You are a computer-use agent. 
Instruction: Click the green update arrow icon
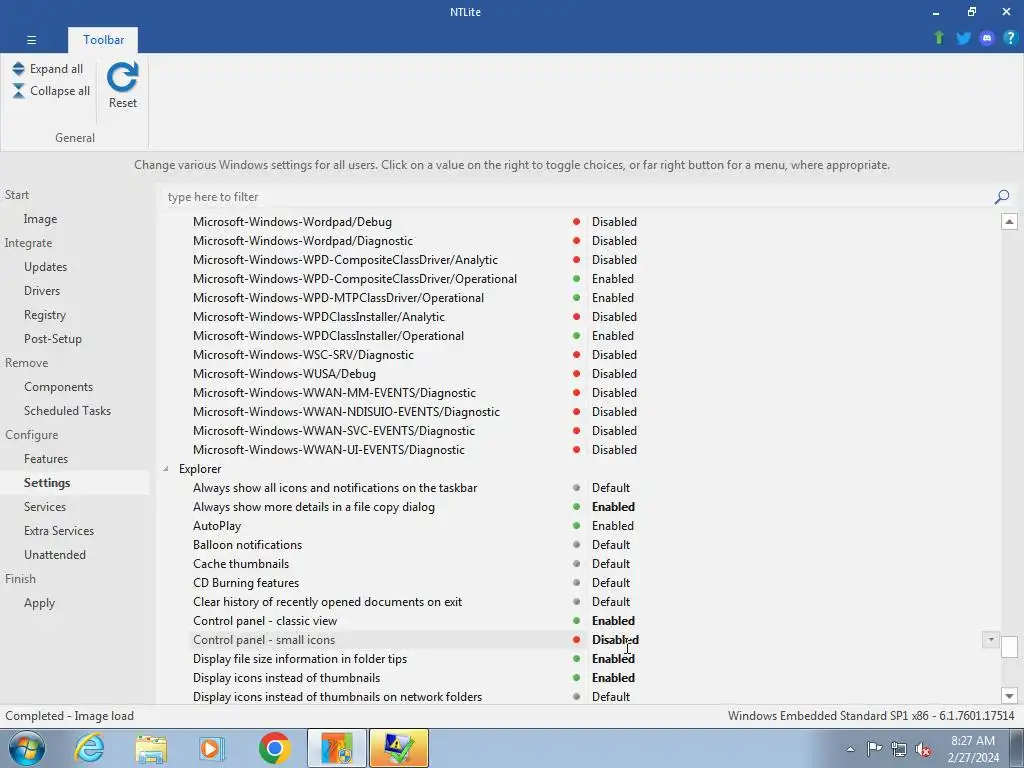pos(939,38)
